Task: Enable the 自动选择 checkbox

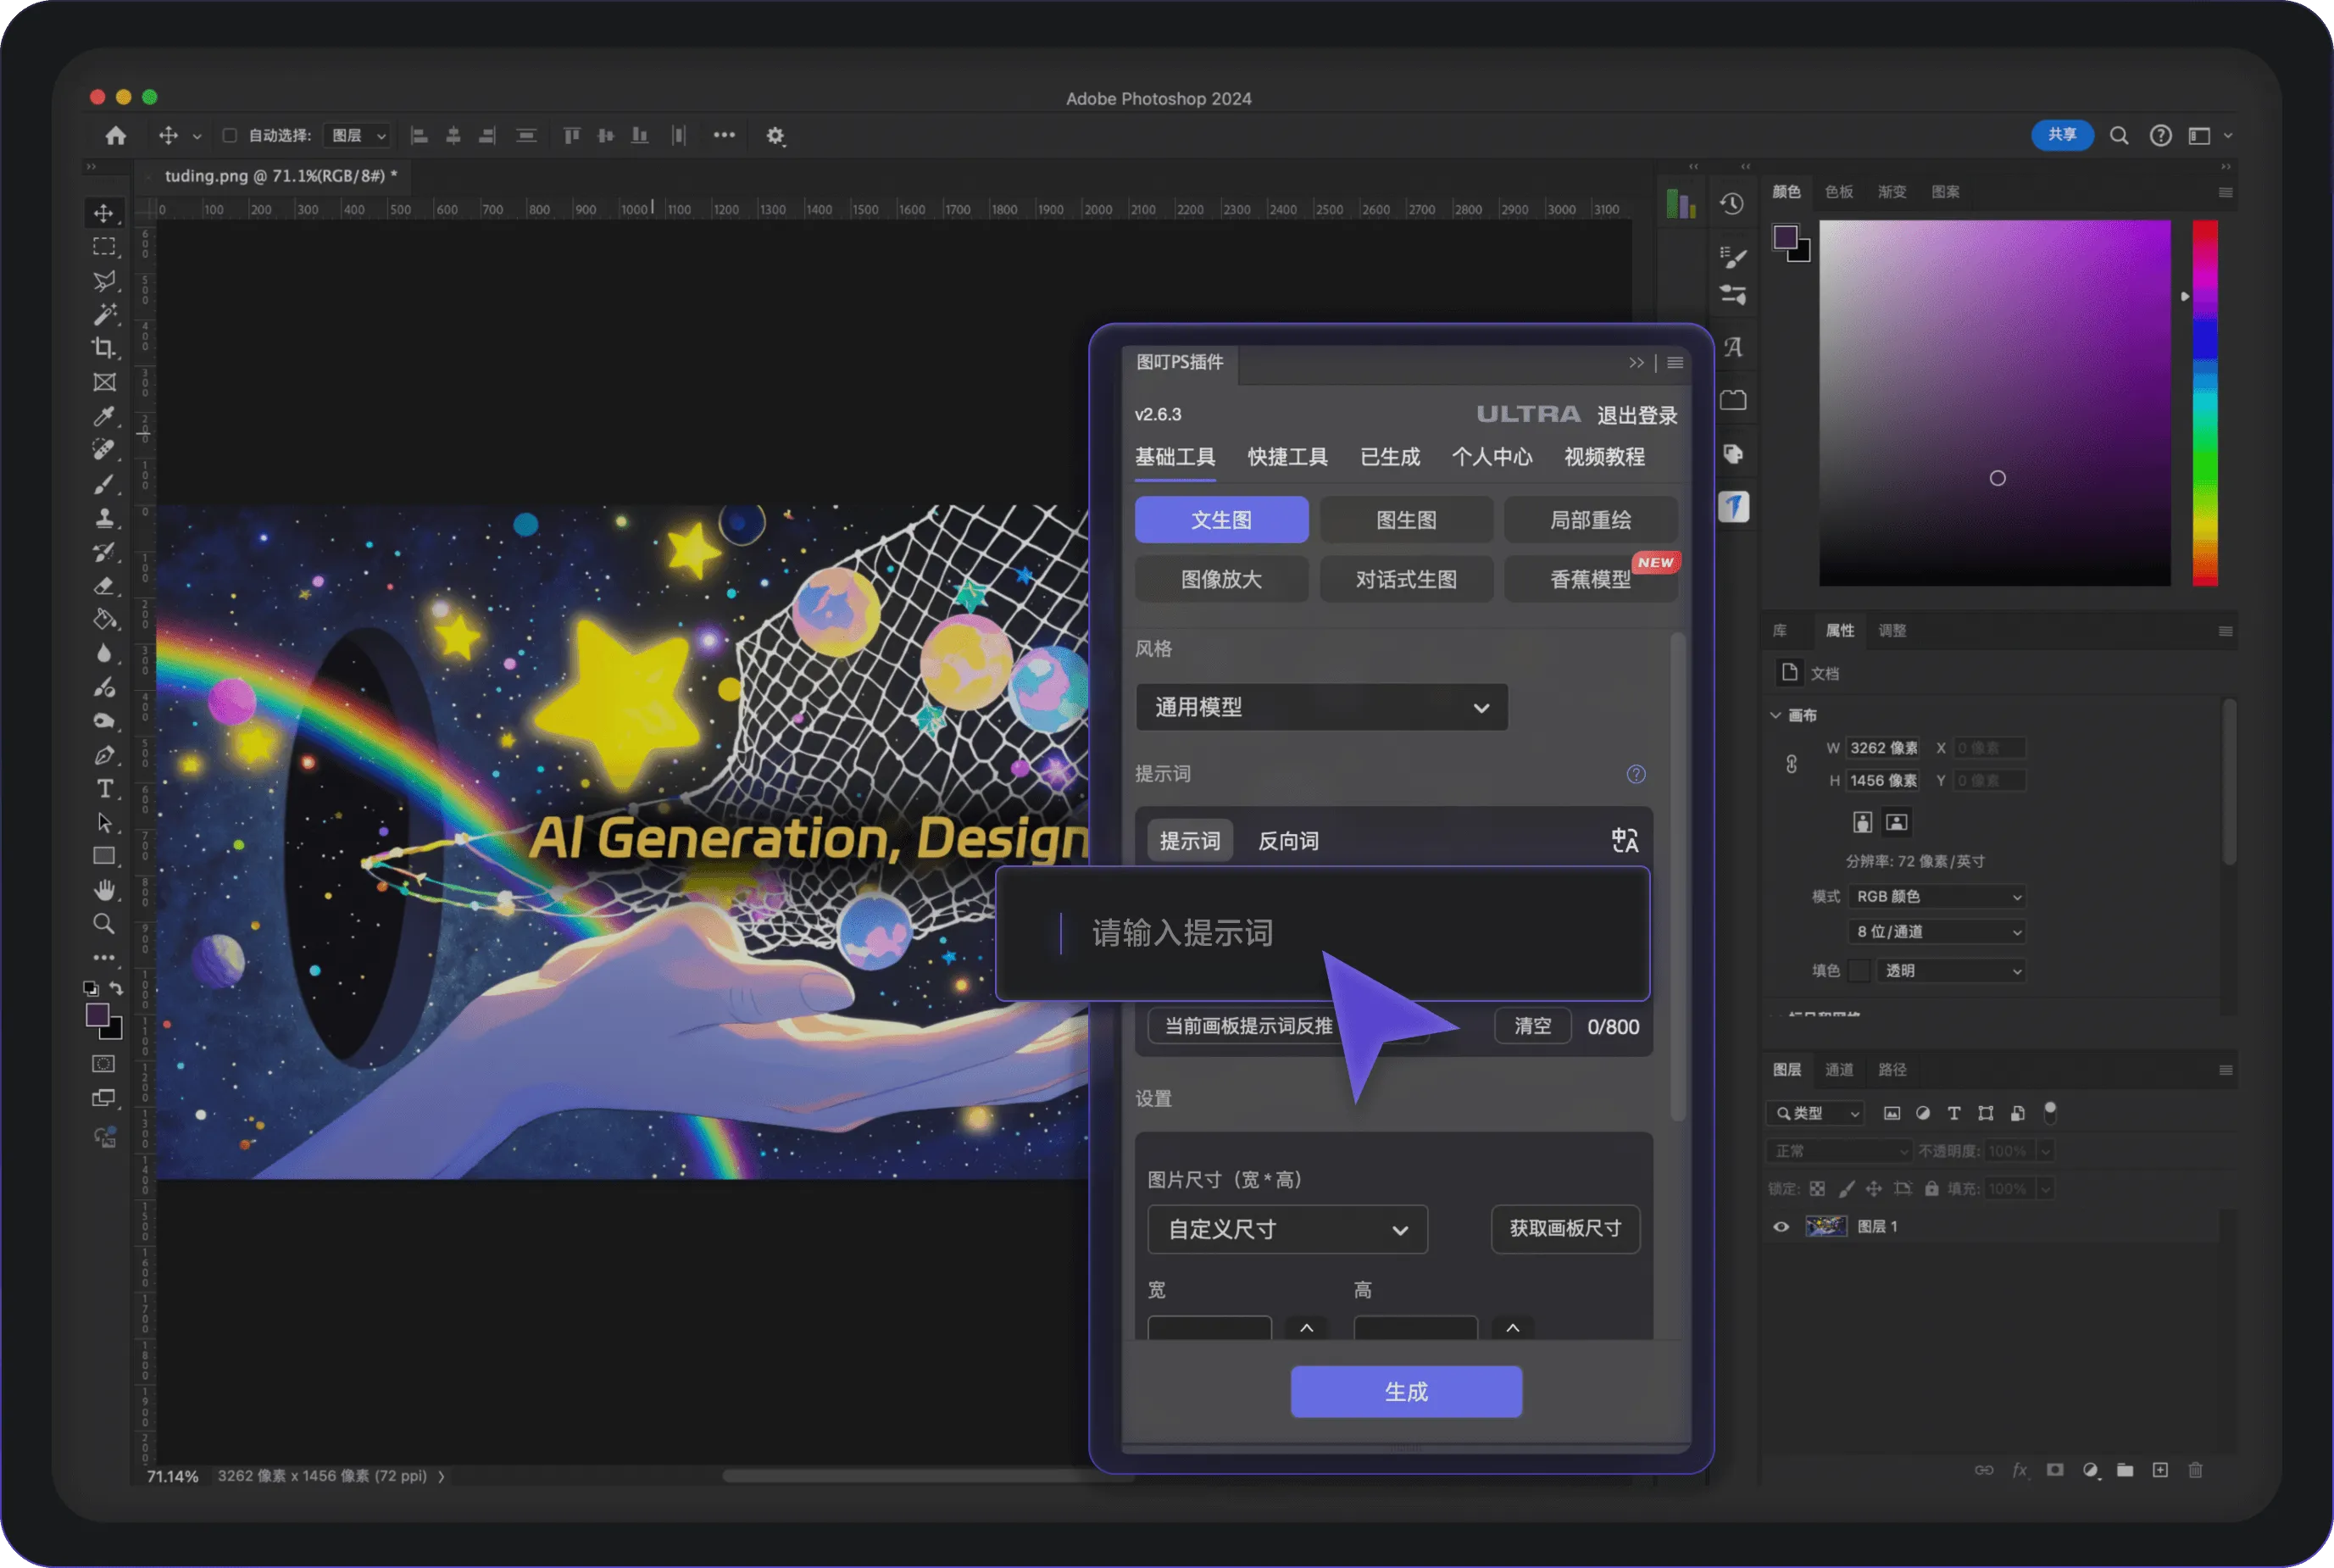Action: (229, 135)
